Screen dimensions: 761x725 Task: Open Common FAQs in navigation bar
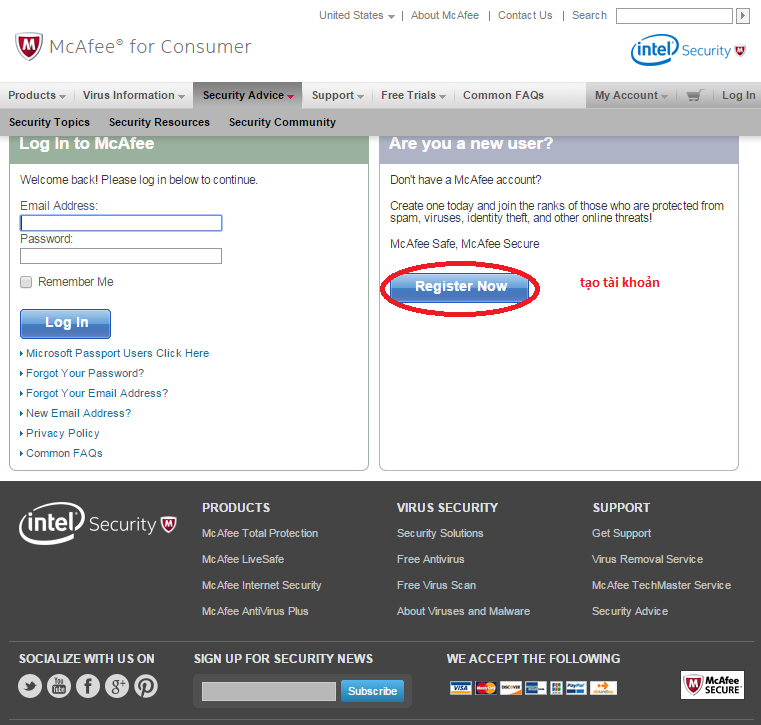(x=503, y=95)
